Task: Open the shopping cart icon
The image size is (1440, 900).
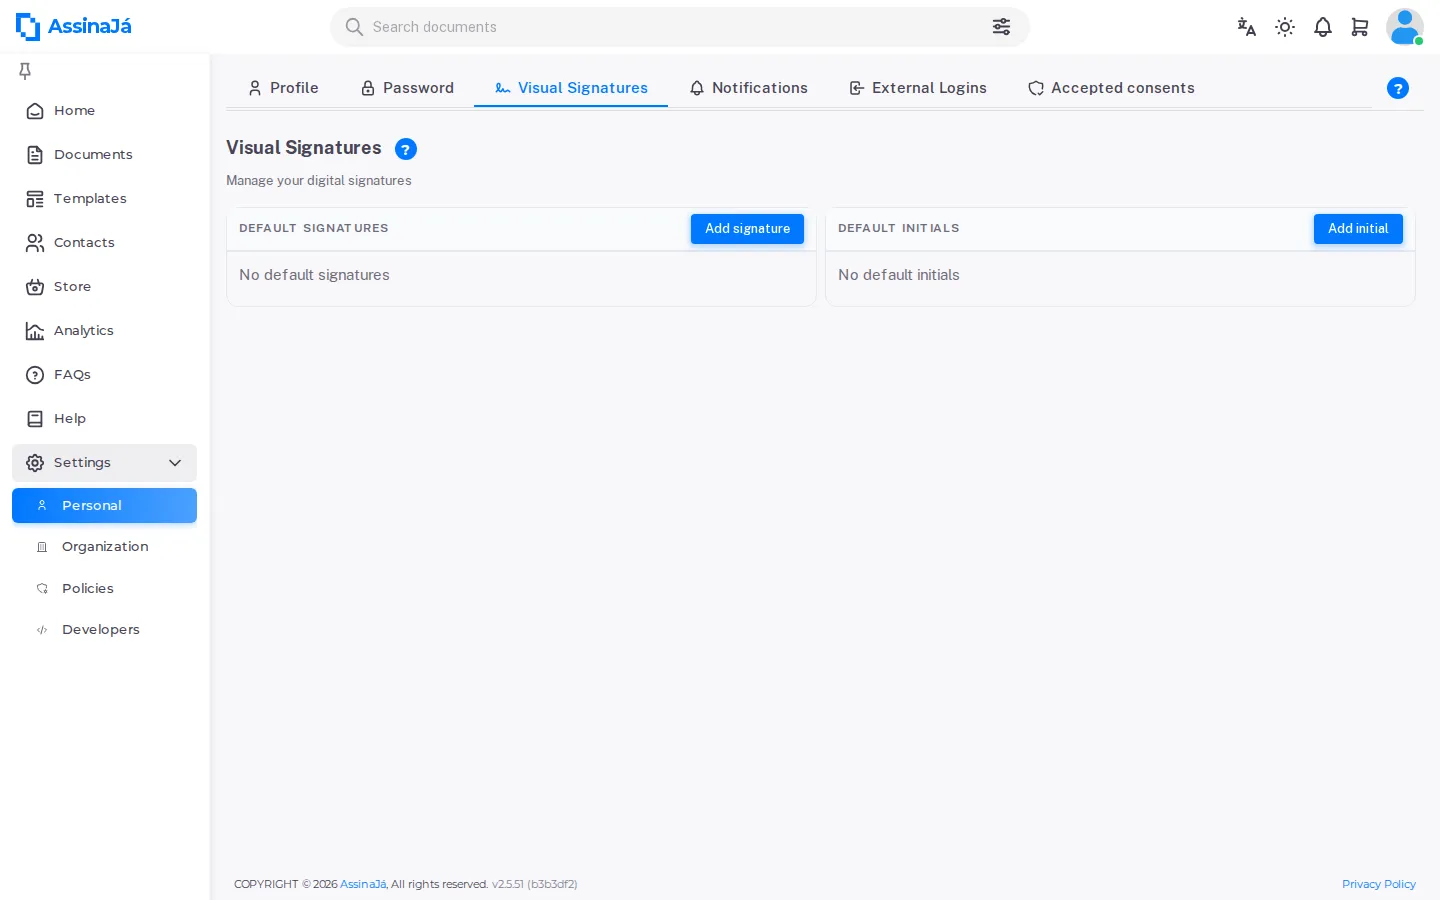Action: pyautogui.click(x=1360, y=27)
